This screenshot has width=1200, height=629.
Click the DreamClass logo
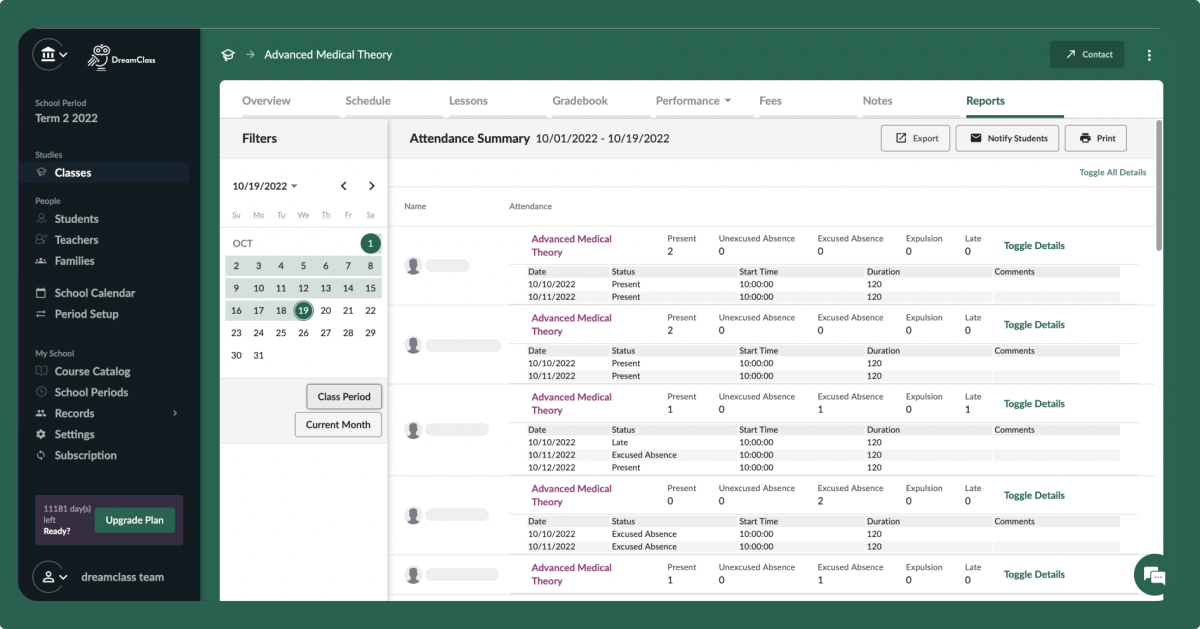pyautogui.click(x=121, y=58)
